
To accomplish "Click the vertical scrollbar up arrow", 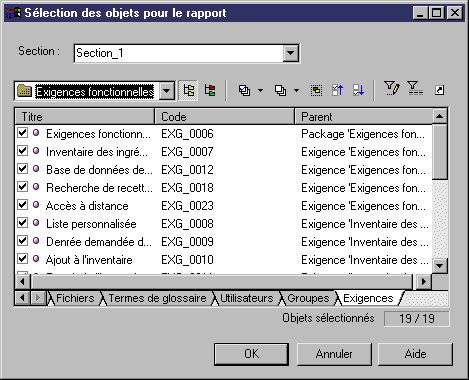I will click(x=439, y=116).
